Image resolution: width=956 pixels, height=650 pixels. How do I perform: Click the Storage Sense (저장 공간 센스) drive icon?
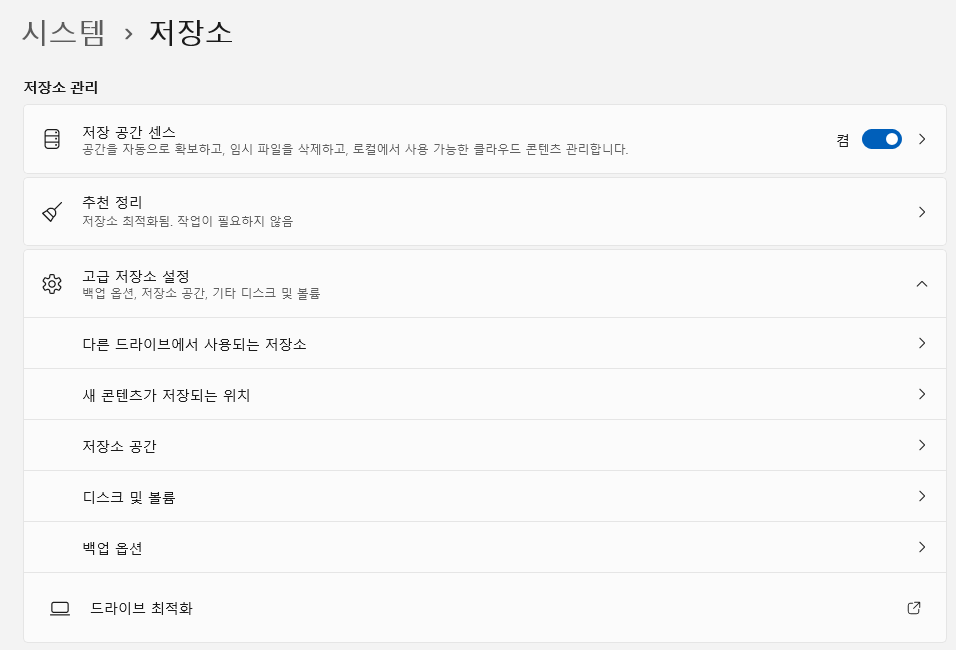click(52, 139)
